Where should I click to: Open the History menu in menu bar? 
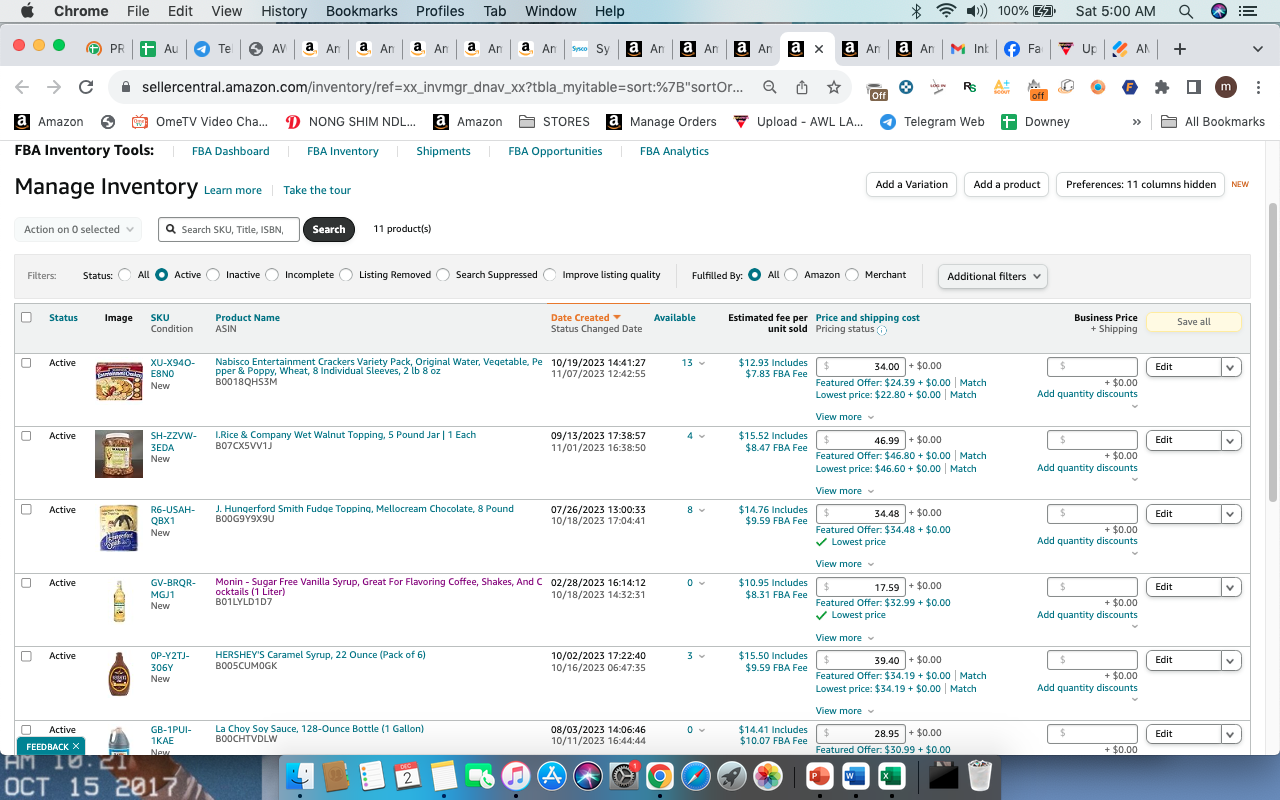(x=284, y=11)
